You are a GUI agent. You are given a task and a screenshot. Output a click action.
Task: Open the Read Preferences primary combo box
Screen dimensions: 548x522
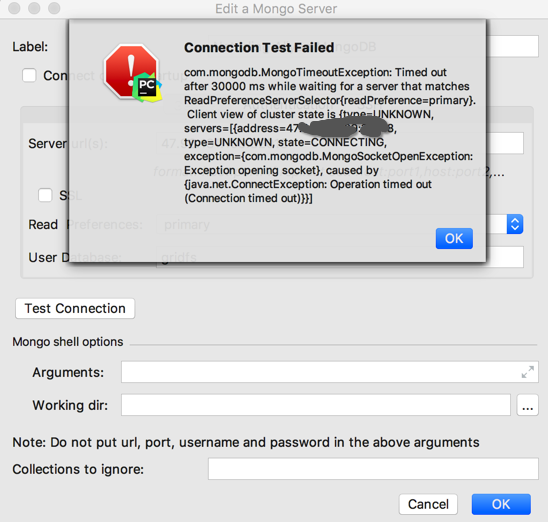pyautogui.click(x=340, y=224)
